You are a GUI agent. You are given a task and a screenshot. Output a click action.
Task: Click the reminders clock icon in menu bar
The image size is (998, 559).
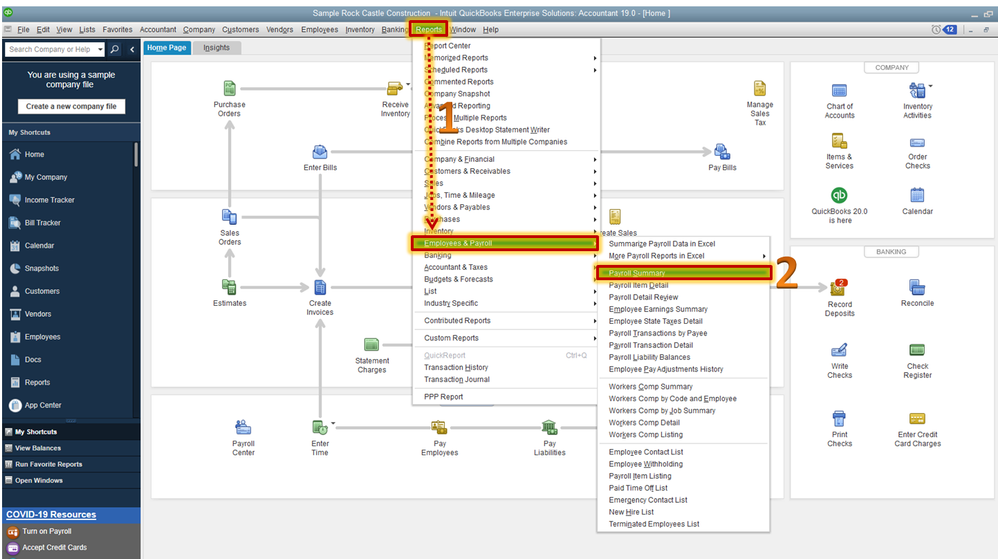pyautogui.click(x=936, y=29)
